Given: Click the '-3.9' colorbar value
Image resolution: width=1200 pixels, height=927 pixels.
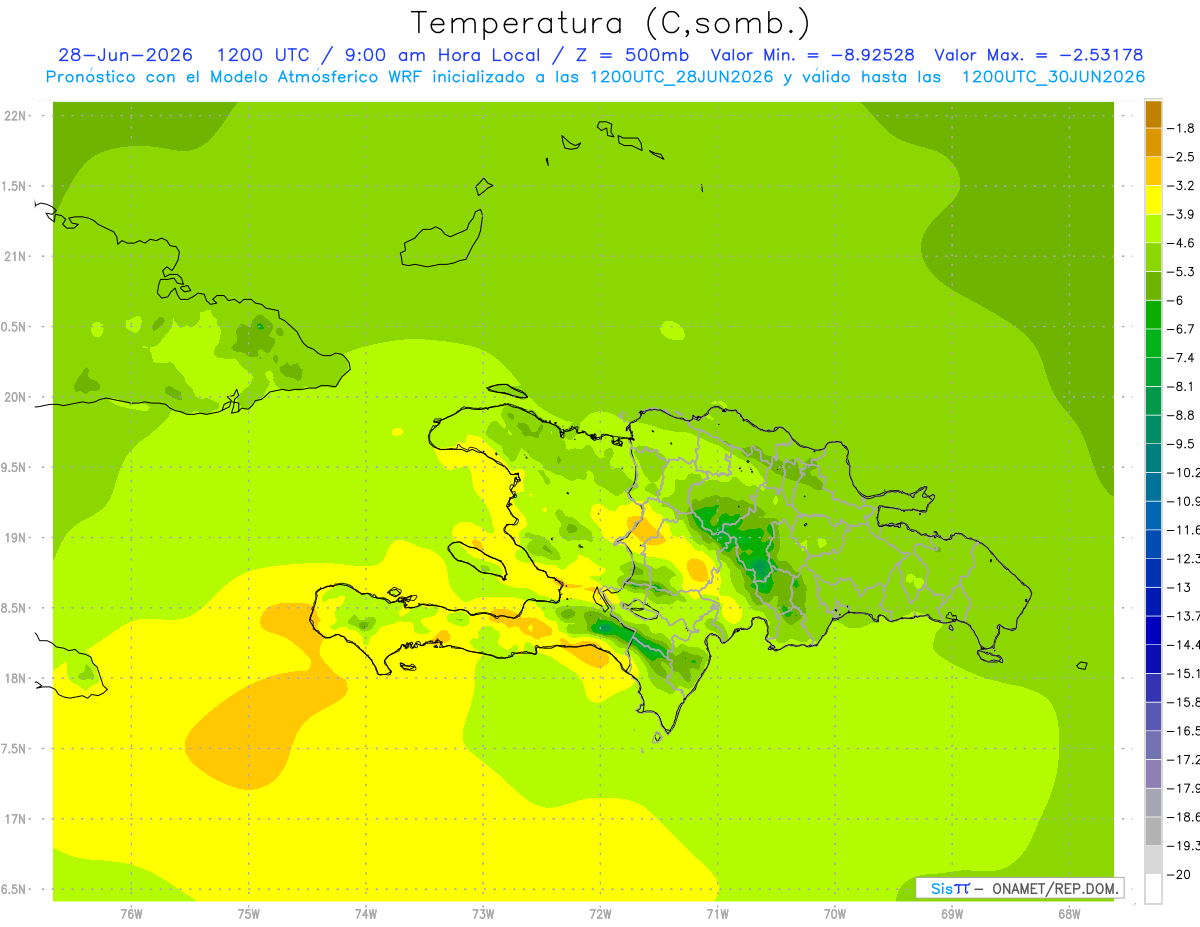Looking at the screenshot, I should tap(1181, 214).
